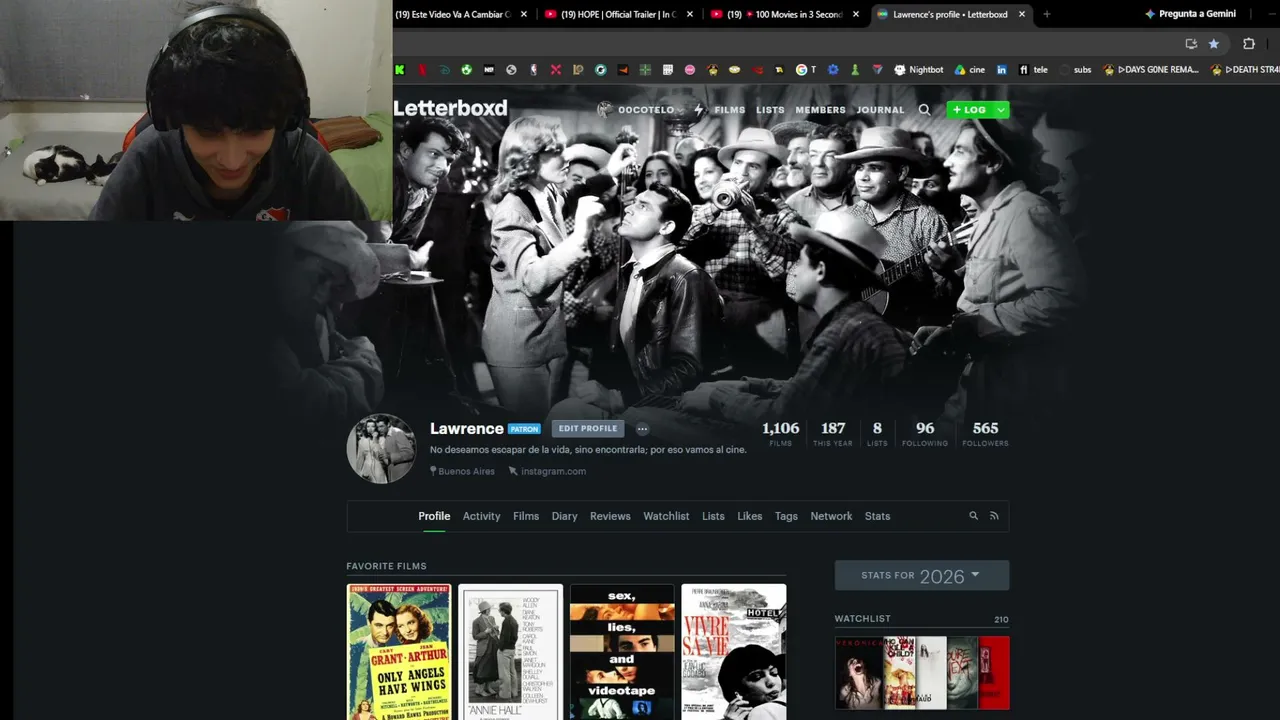Open the Annie Hall poster
Image resolution: width=1280 pixels, height=720 pixels.
(510, 652)
